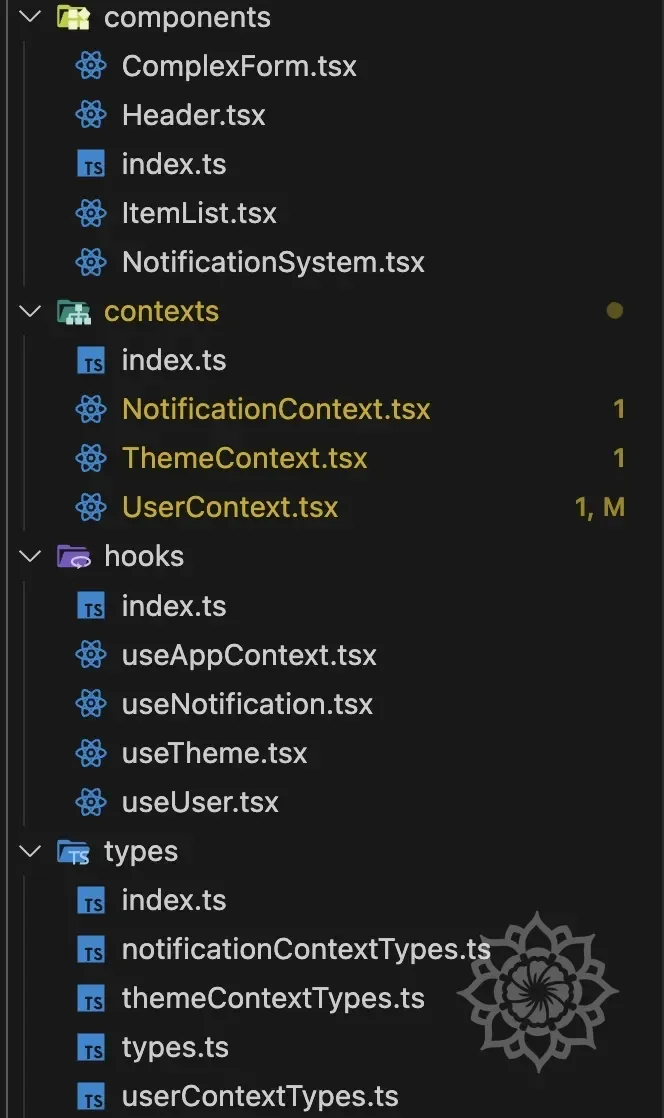Collapse the components folder chevron
Image resolution: width=664 pixels, height=1118 pixels.
(31, 17)
